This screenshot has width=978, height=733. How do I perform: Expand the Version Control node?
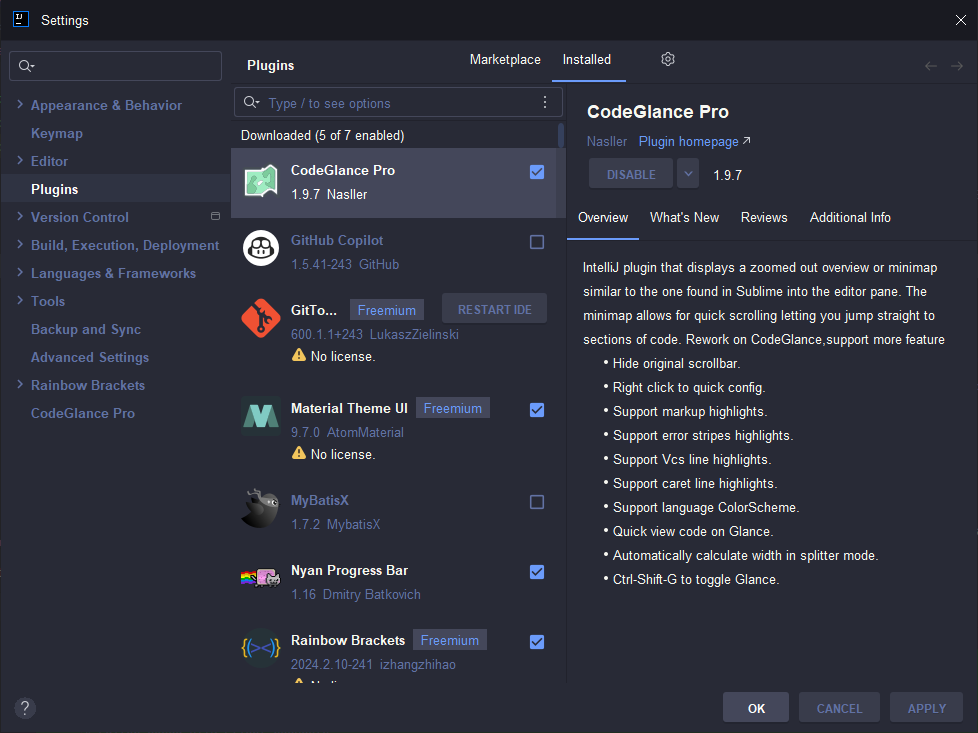coord(20,216)
